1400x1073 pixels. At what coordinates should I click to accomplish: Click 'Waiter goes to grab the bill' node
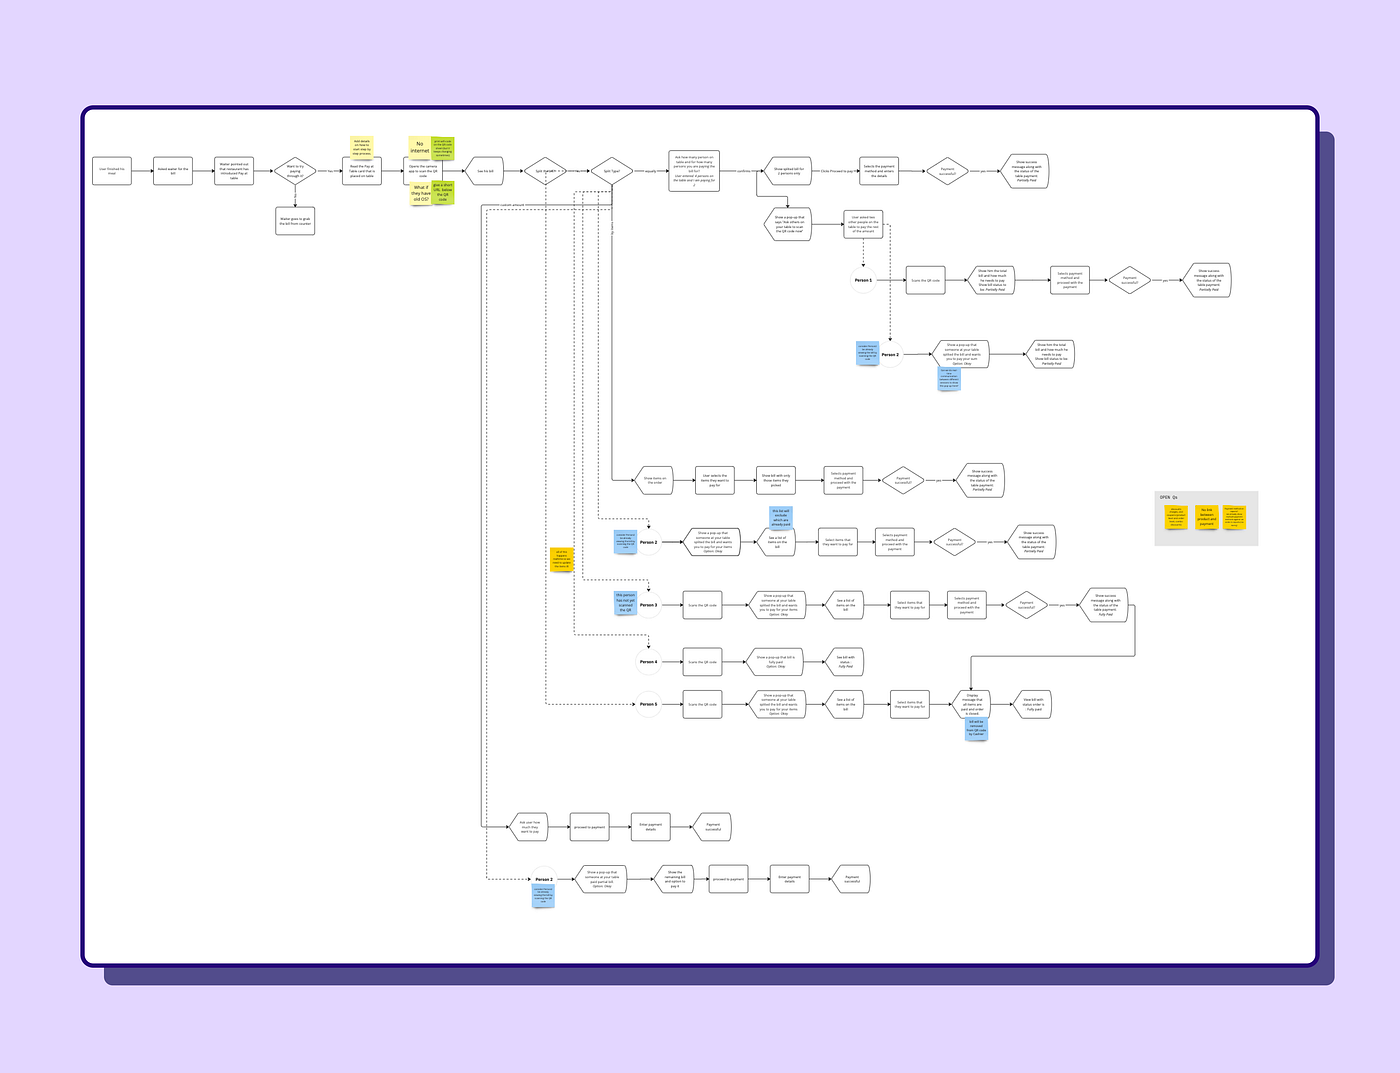tap(295, 221)
